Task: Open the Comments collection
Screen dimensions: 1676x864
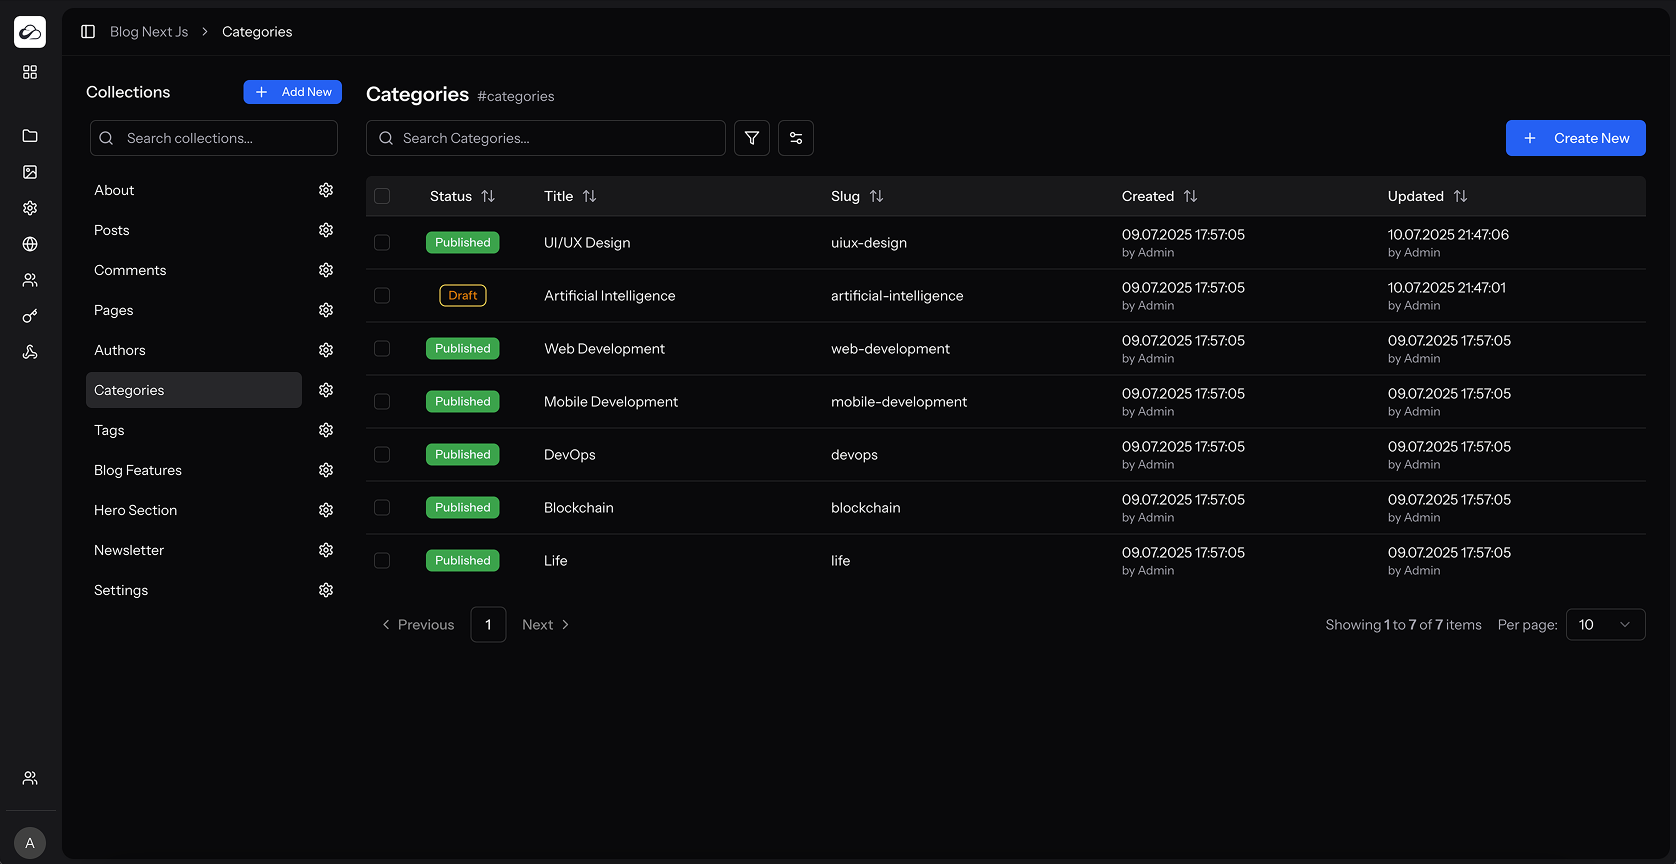Action: [194, 270]
